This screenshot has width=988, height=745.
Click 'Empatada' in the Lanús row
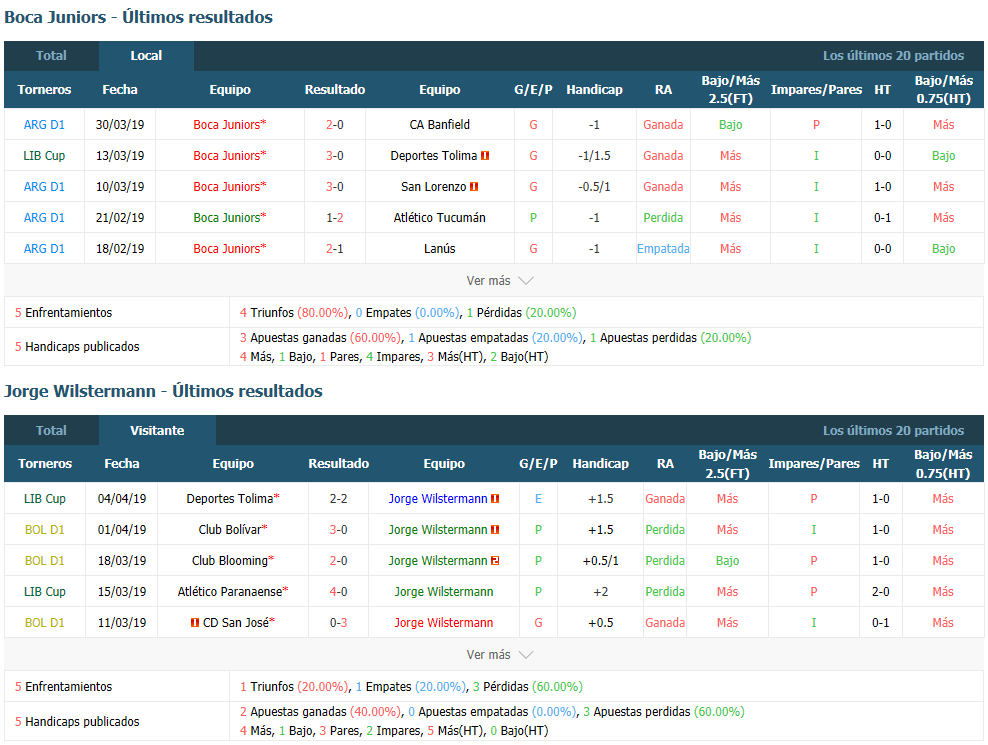[x=663, y=248]
